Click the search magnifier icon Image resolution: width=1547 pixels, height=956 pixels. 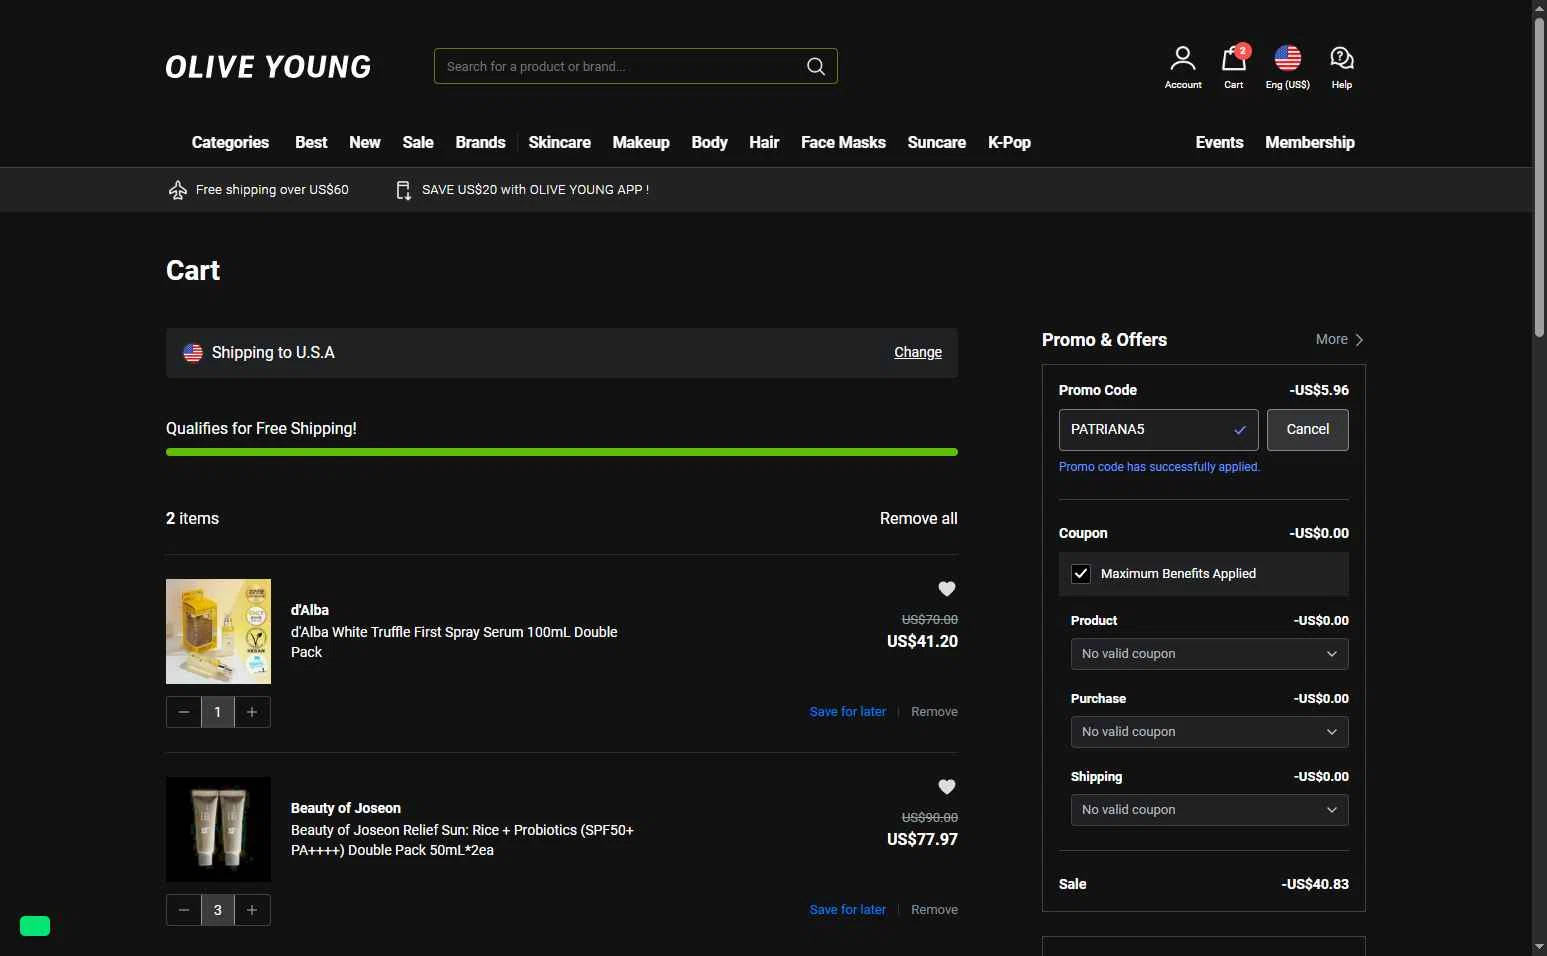[x=816, y=67]
